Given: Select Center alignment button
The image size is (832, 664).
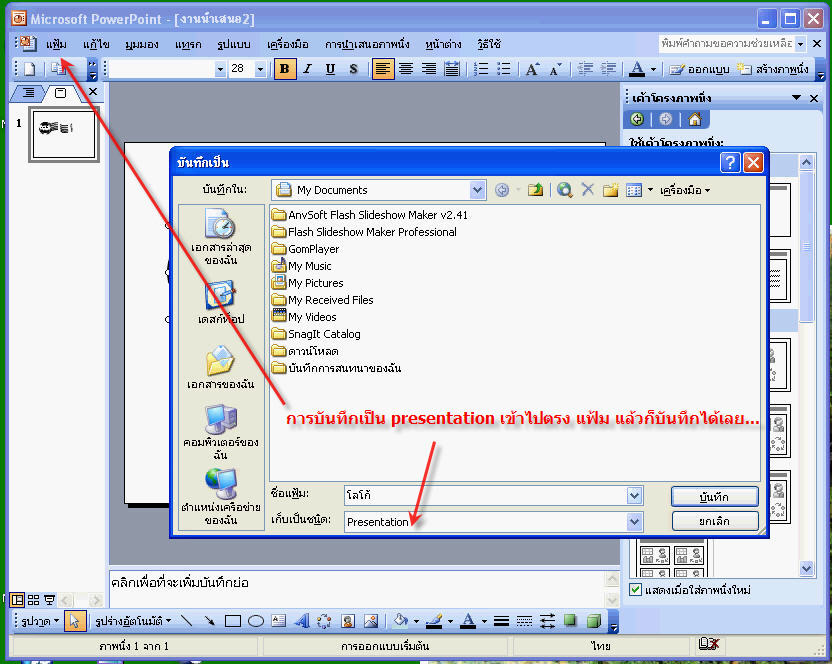Looking at the screenshot, I should (406, 69).
